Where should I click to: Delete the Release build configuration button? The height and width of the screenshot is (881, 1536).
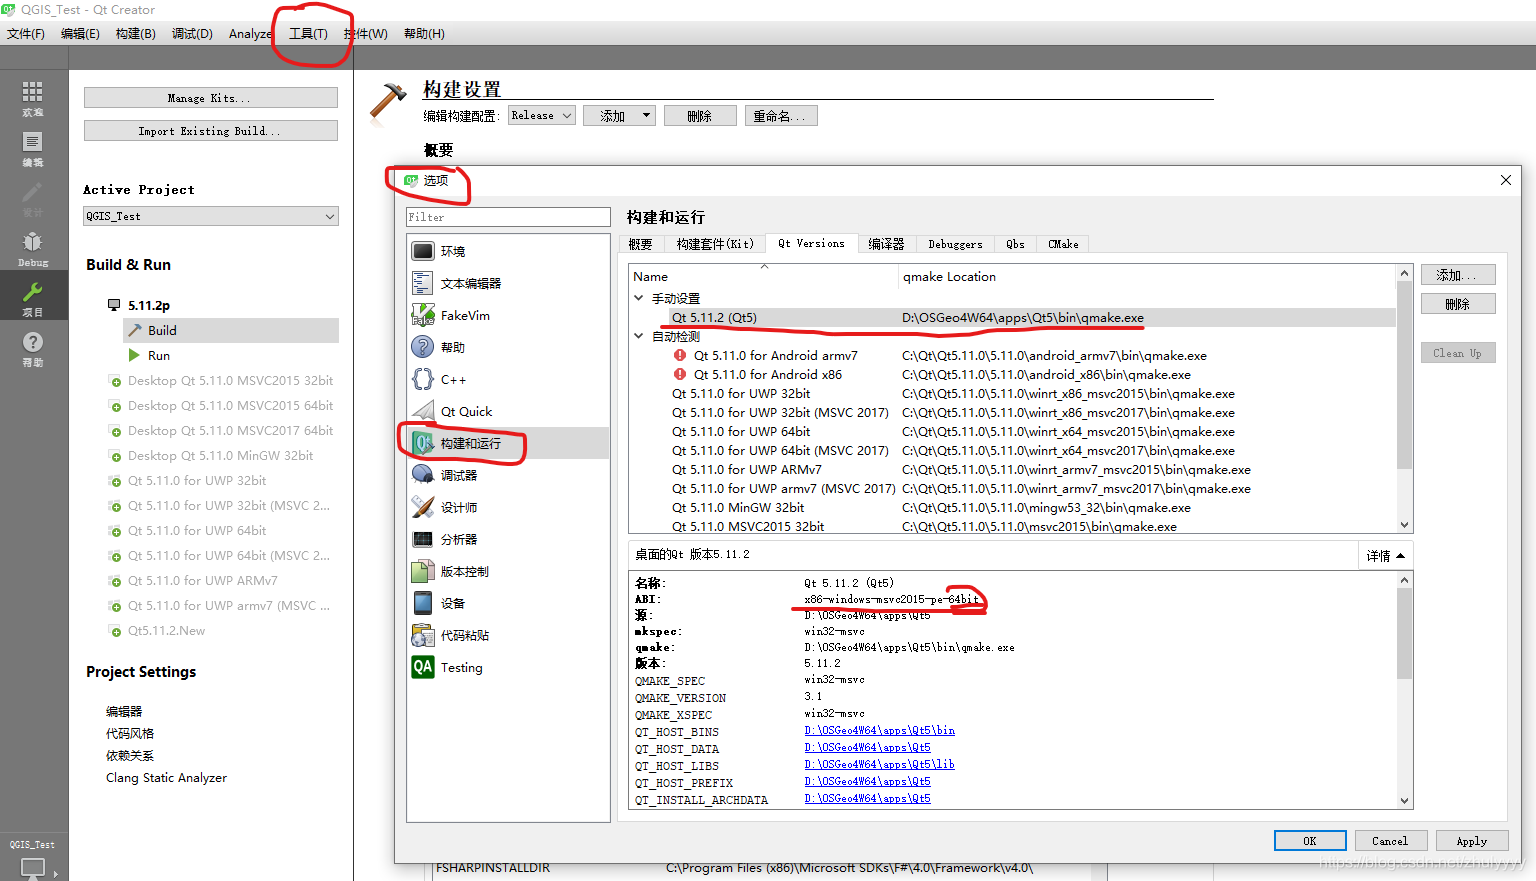[x=700, y=116]
